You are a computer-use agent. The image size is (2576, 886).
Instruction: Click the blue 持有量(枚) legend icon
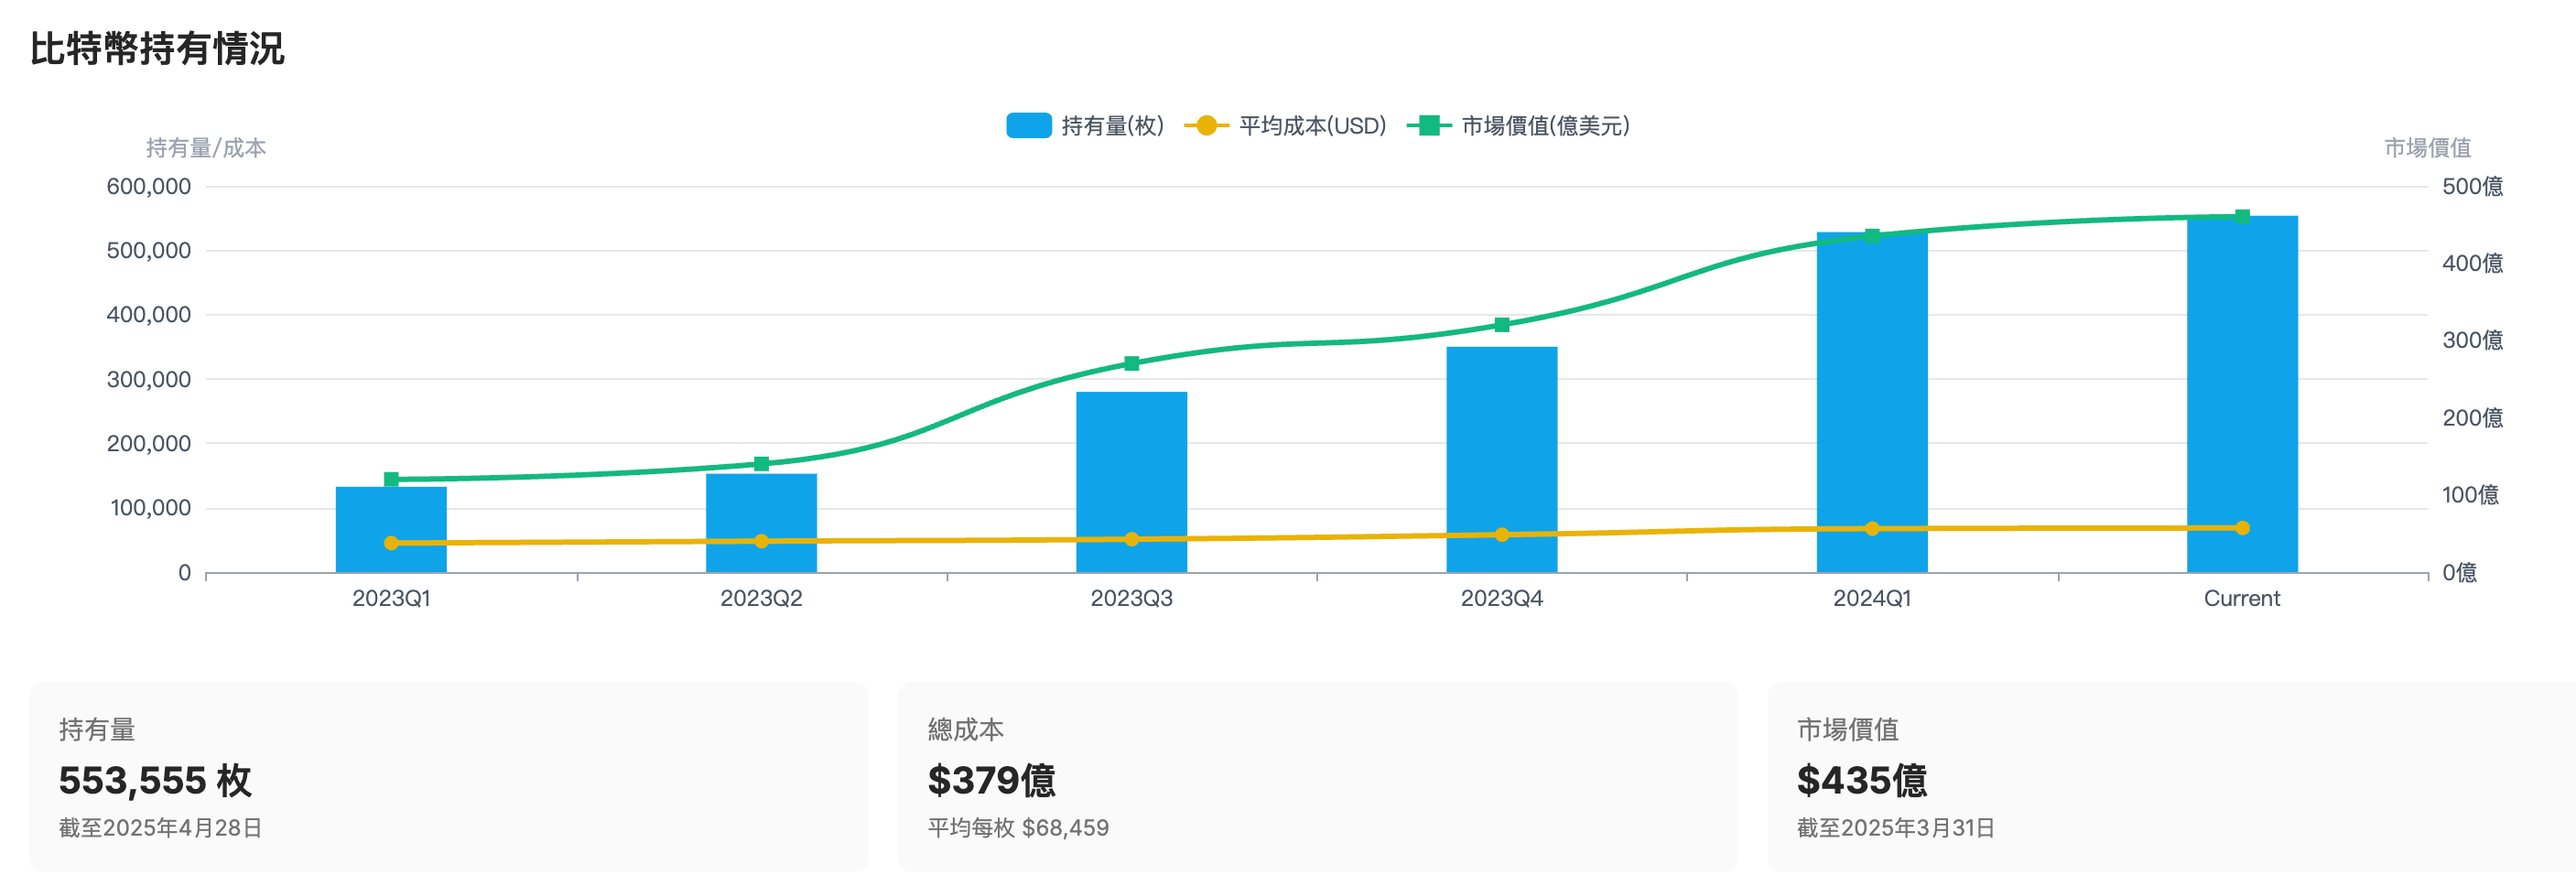coord(1029,126)
